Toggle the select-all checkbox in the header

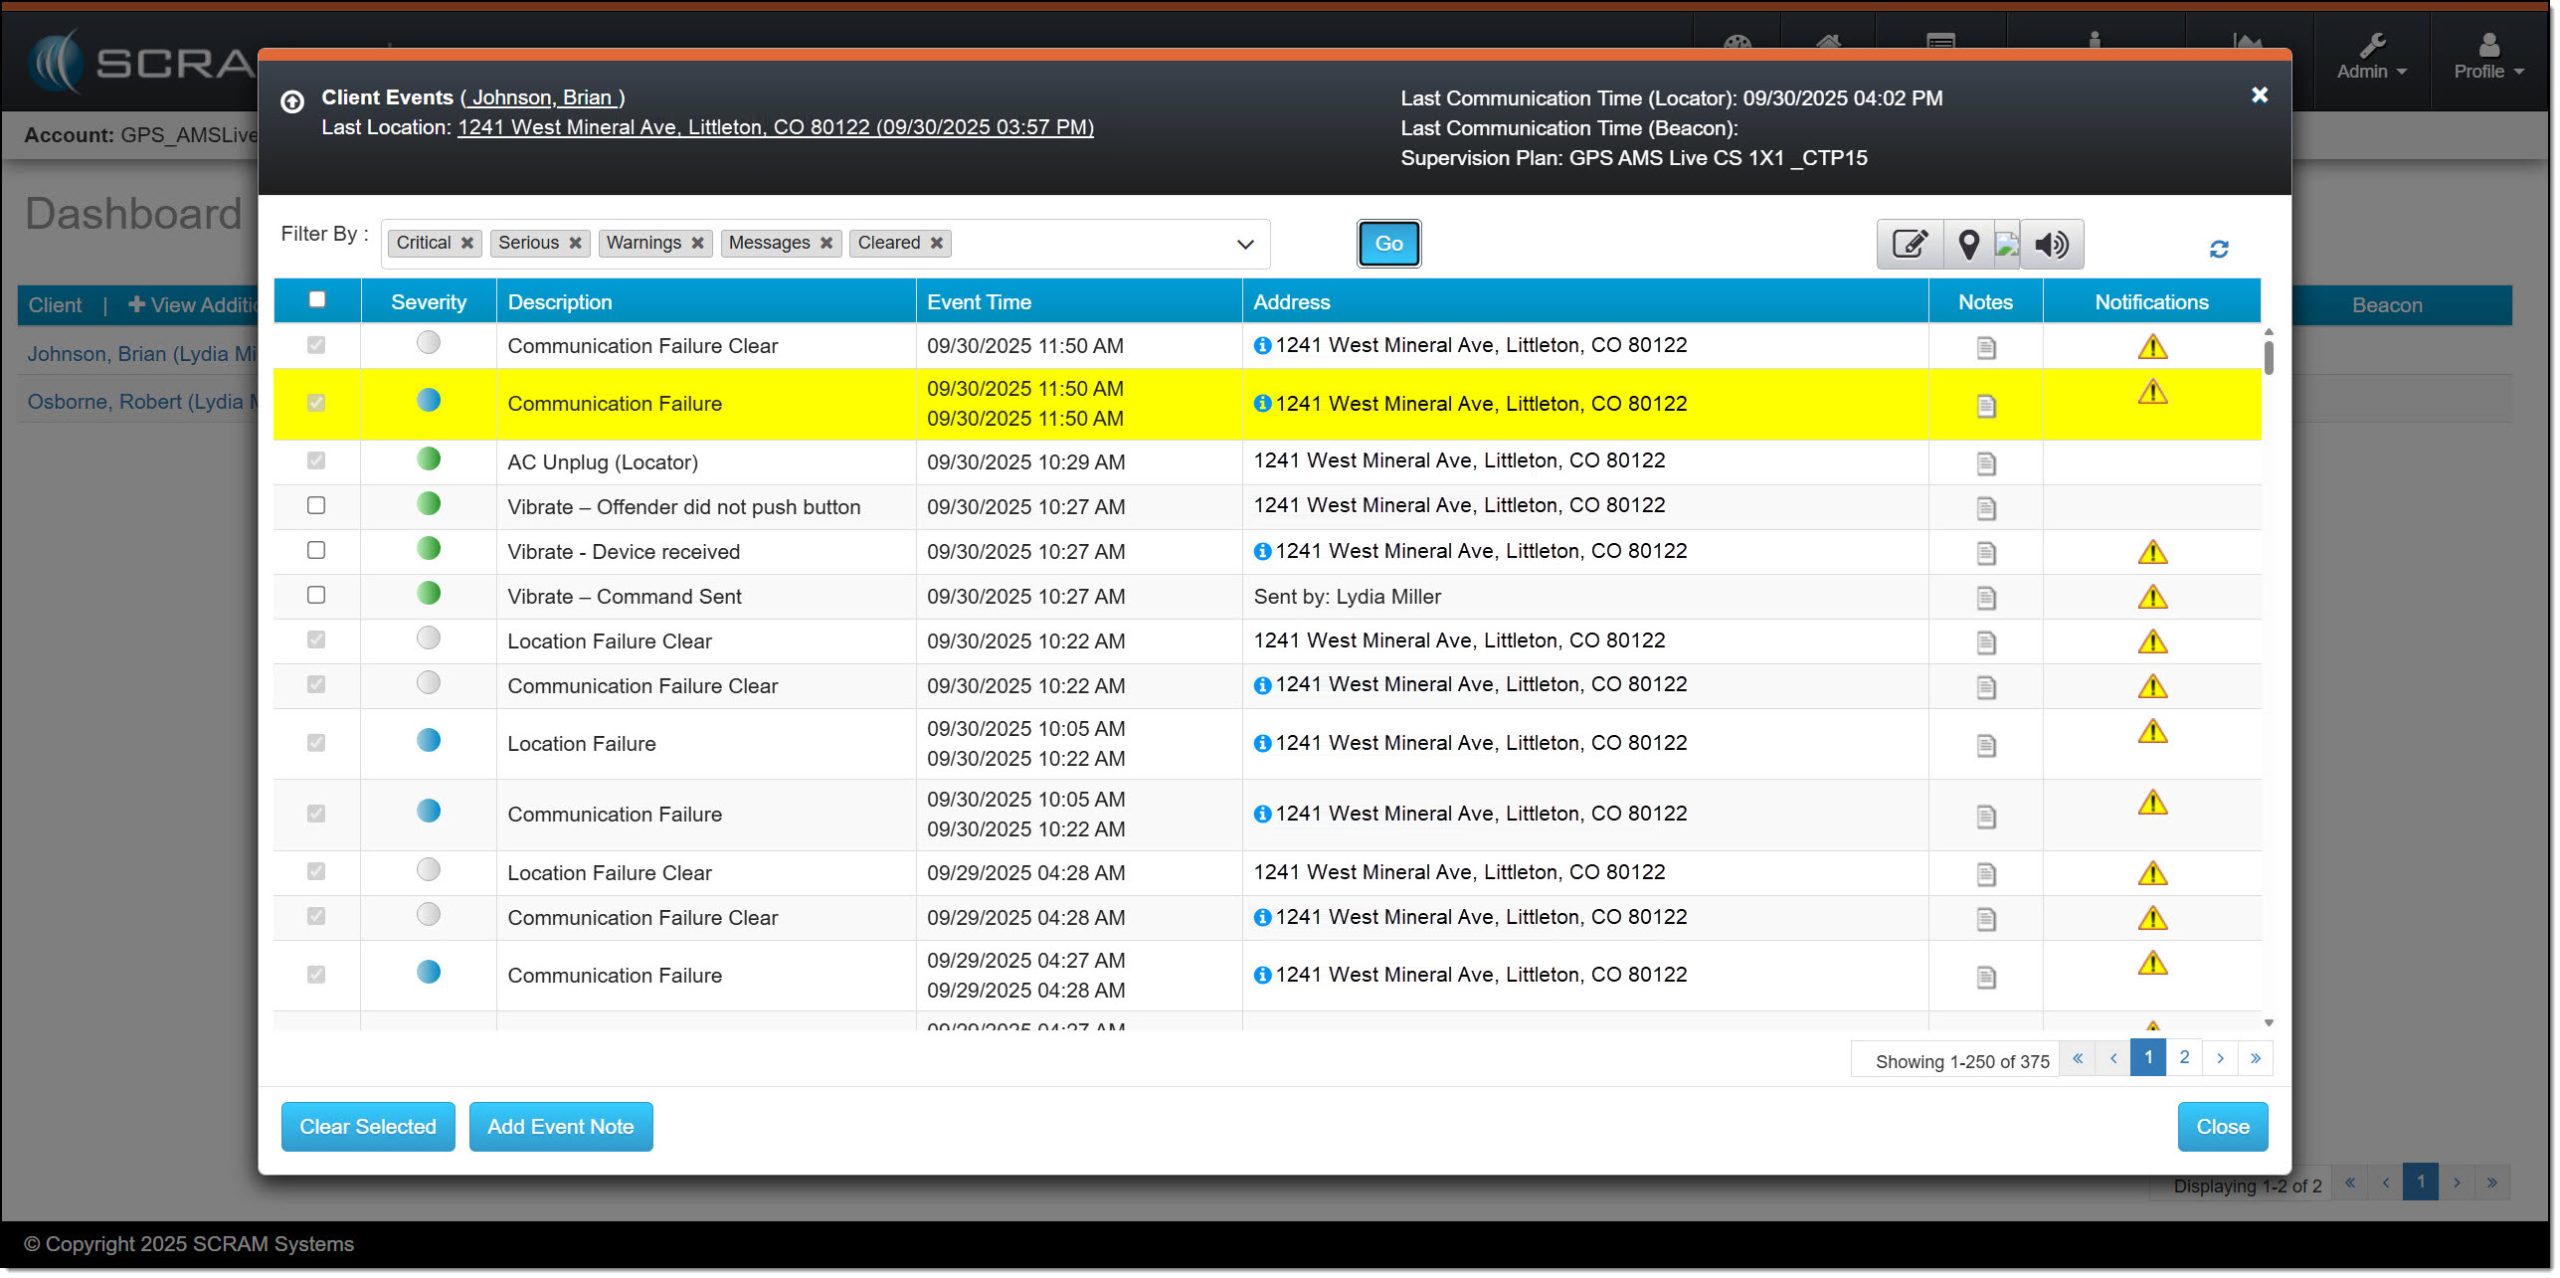(317, 300)
